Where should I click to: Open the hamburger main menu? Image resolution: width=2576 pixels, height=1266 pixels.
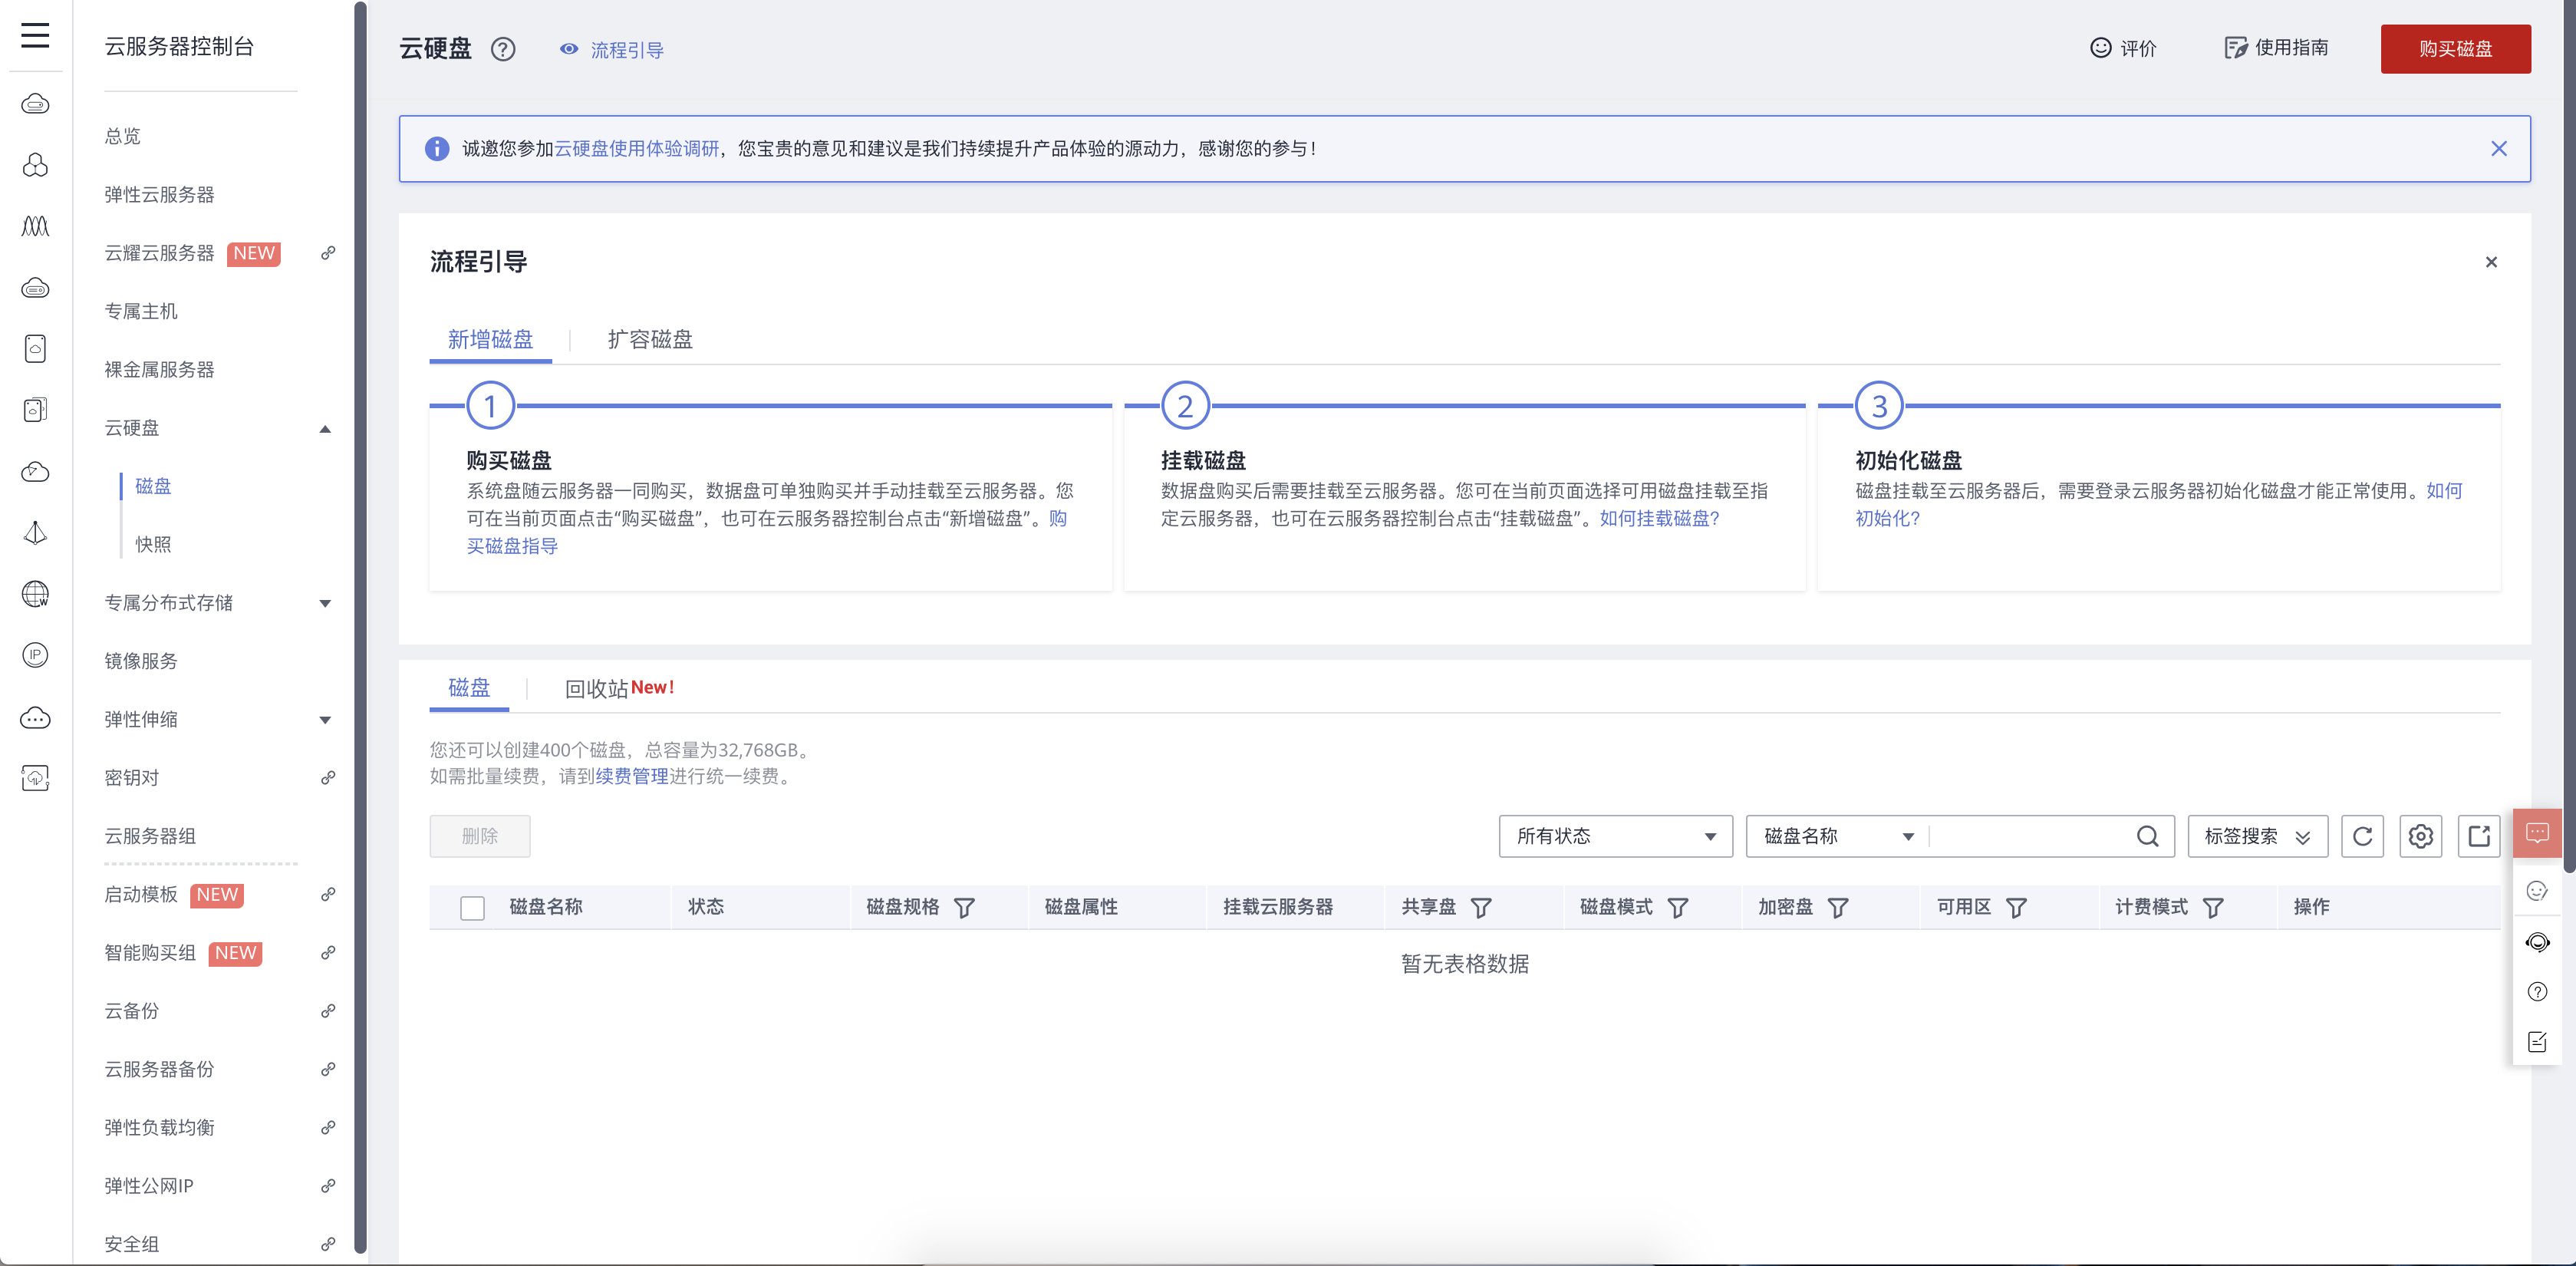(35, 36)
